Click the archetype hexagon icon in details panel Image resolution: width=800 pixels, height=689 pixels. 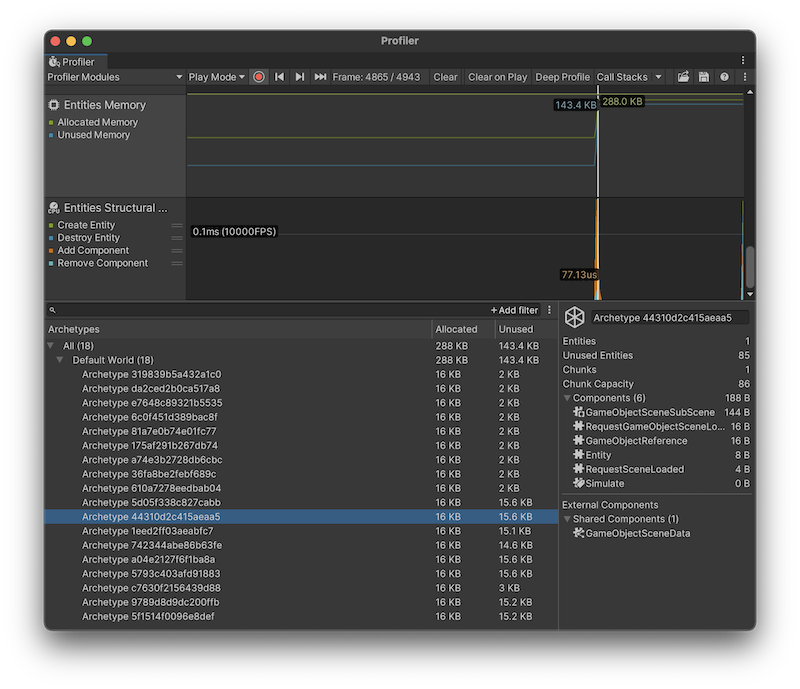[x=572, y=317]
